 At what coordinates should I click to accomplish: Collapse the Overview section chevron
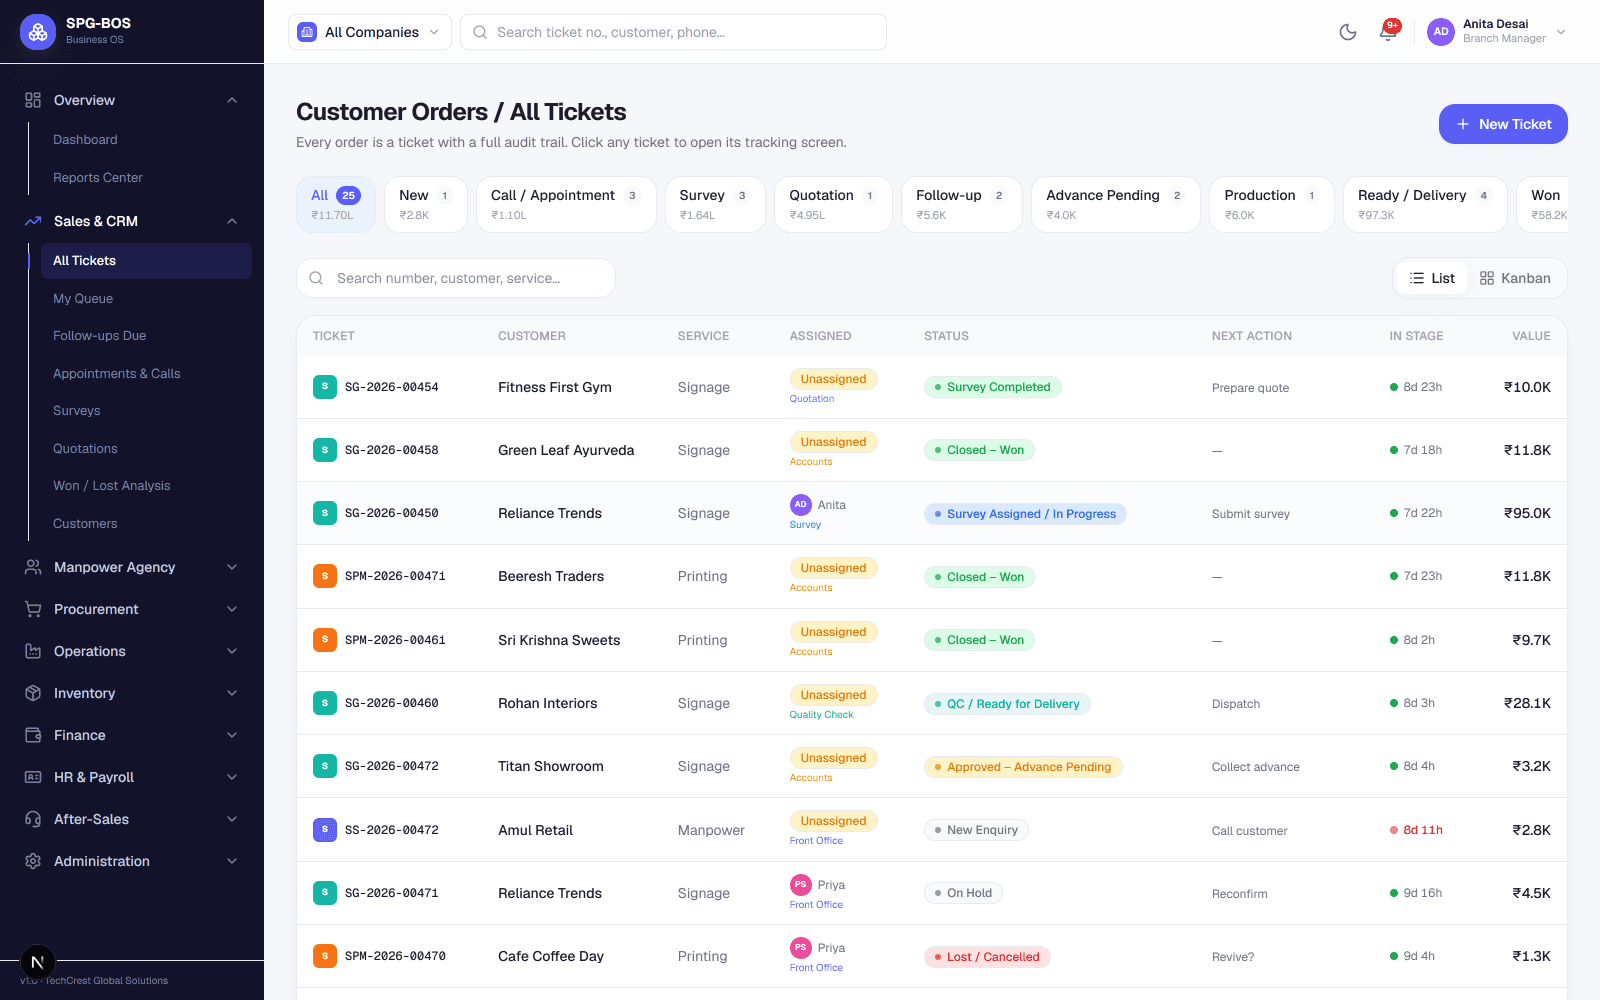tap(232, 100)
